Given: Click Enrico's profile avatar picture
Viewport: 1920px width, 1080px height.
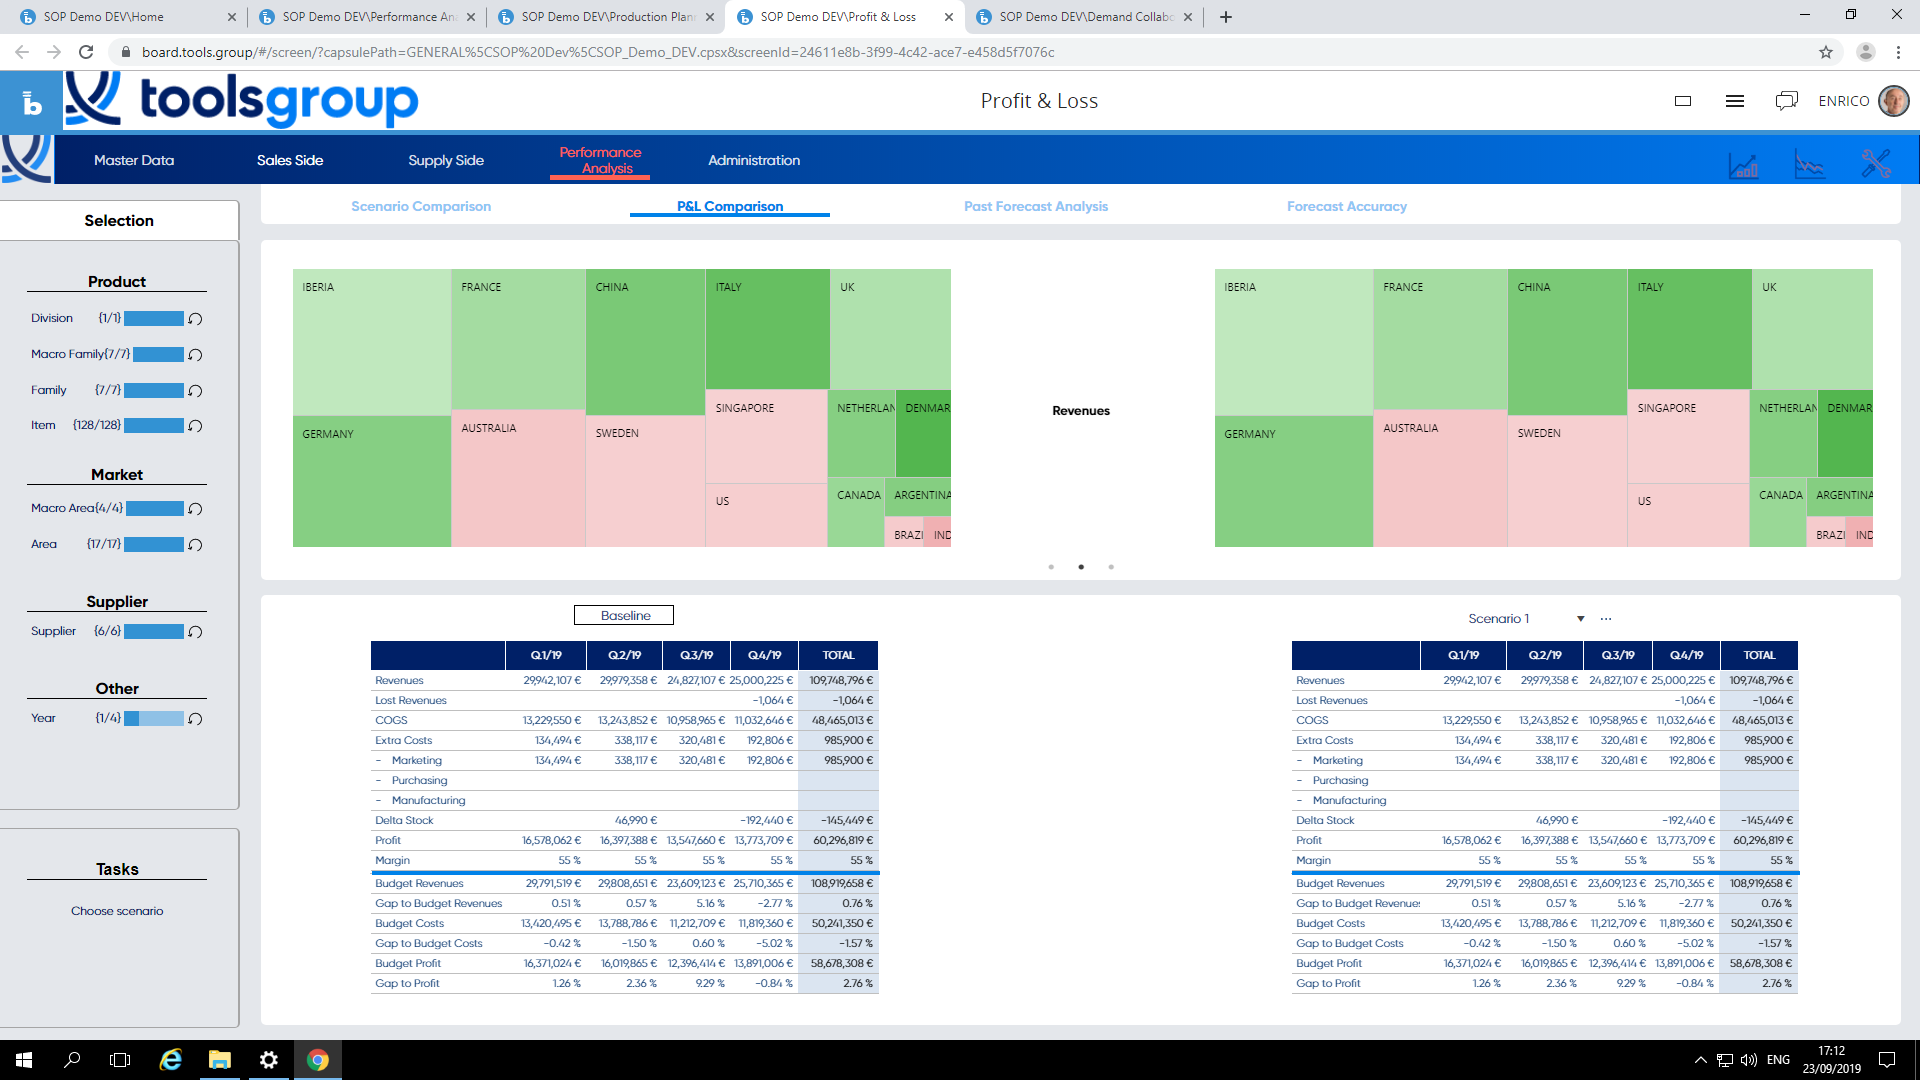Looking at the screenshot, I should pyautogui.click(x=1893, y=101).
